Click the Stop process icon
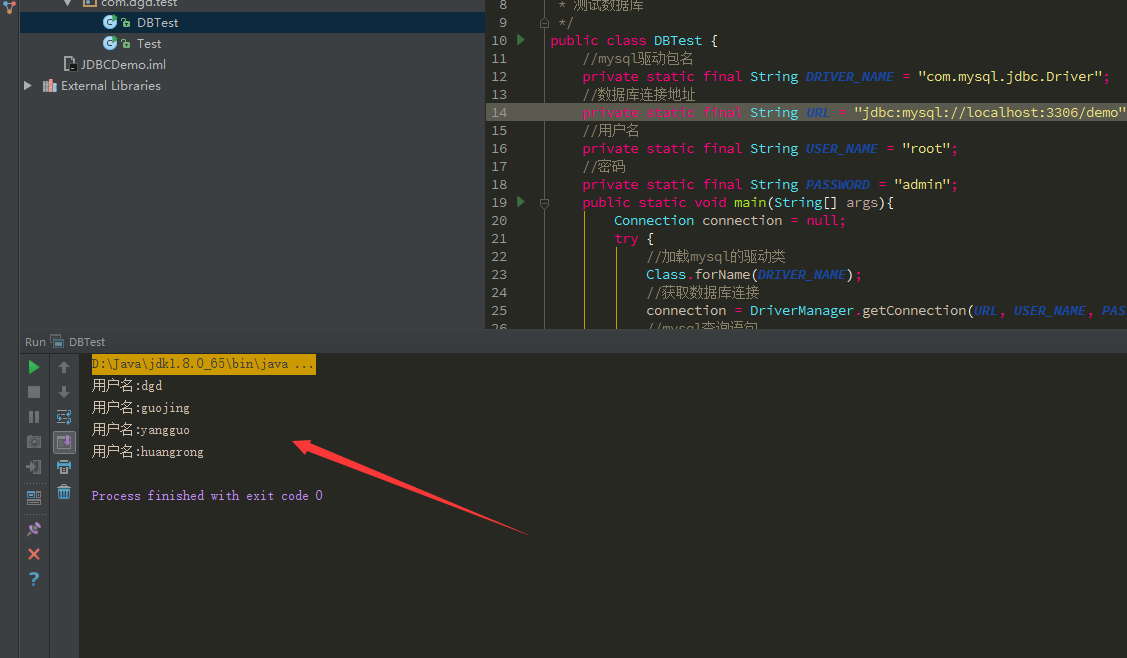Viewport: 1127px width, 658px height. pyautogui.click(x=33, y=391)
